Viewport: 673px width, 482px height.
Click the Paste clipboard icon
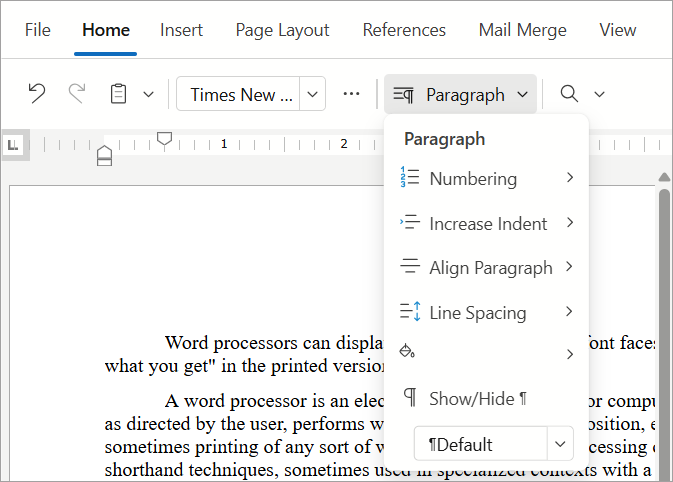(119, 94)
